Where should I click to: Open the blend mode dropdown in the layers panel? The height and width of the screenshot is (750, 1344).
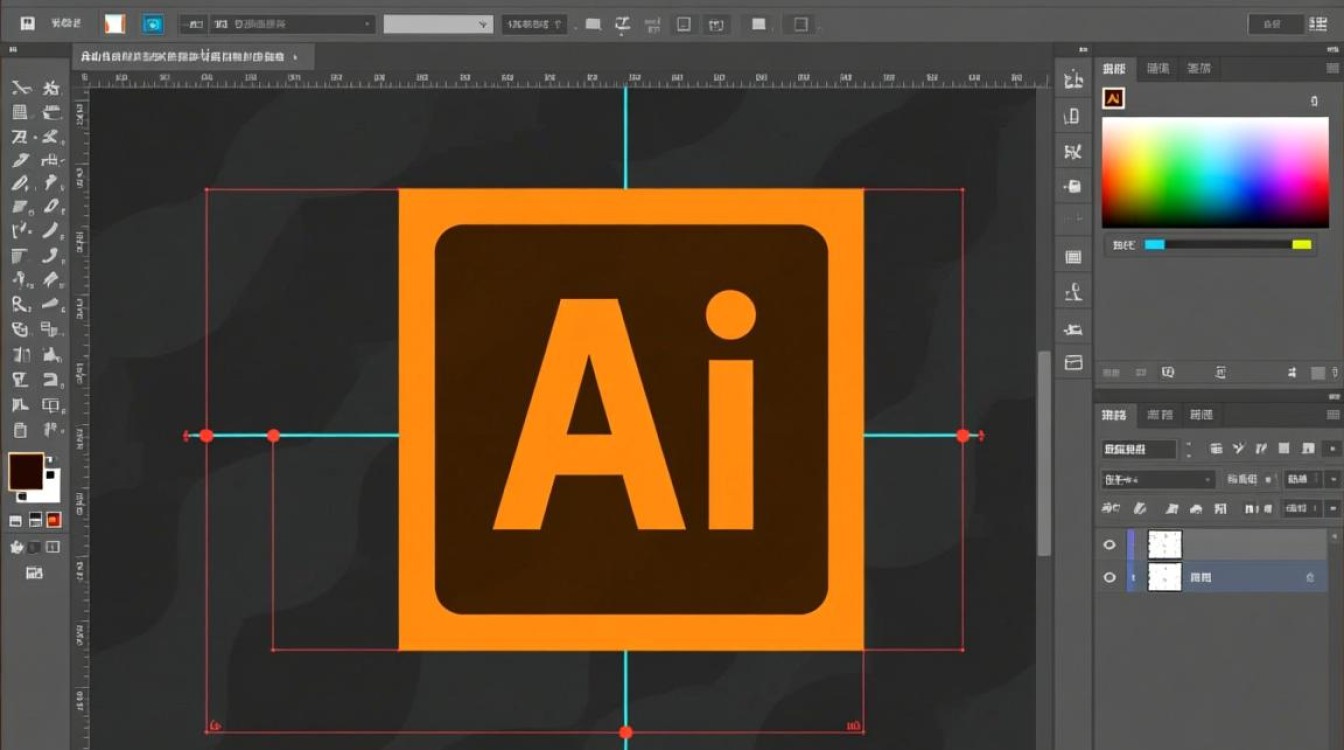(x=1158, y=480)
